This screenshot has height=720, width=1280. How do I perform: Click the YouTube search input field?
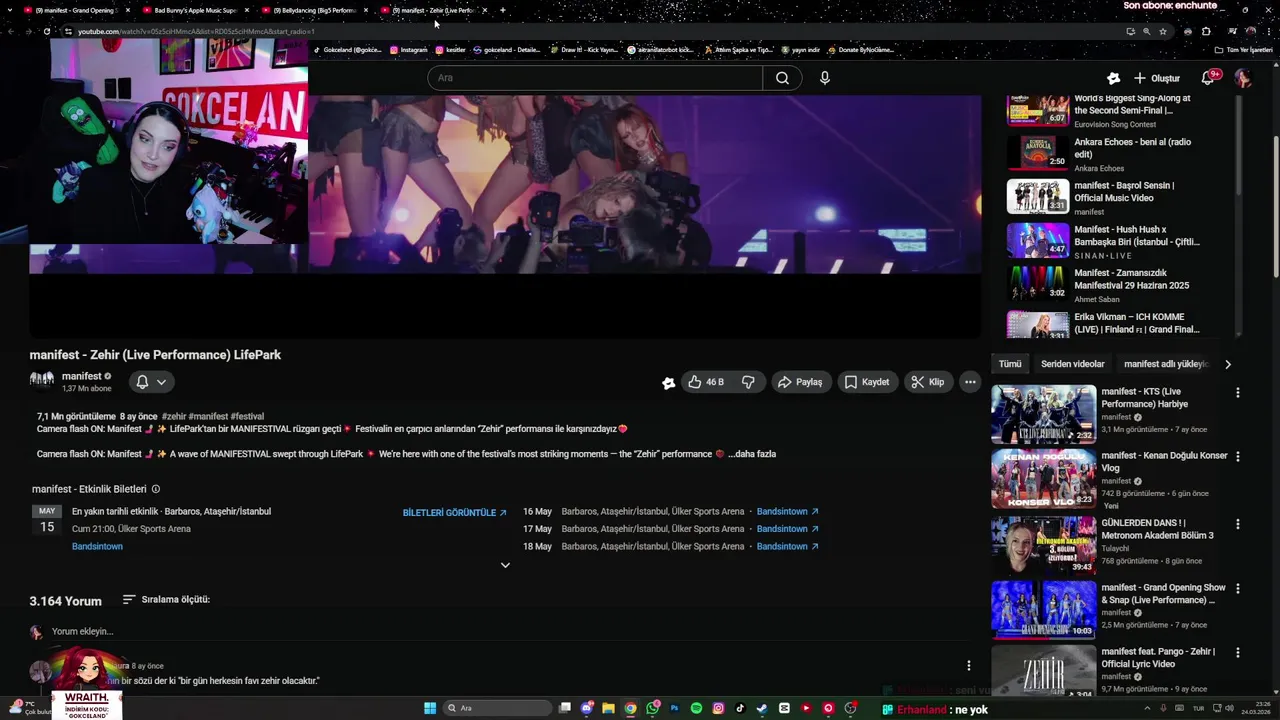click(595, 78)
